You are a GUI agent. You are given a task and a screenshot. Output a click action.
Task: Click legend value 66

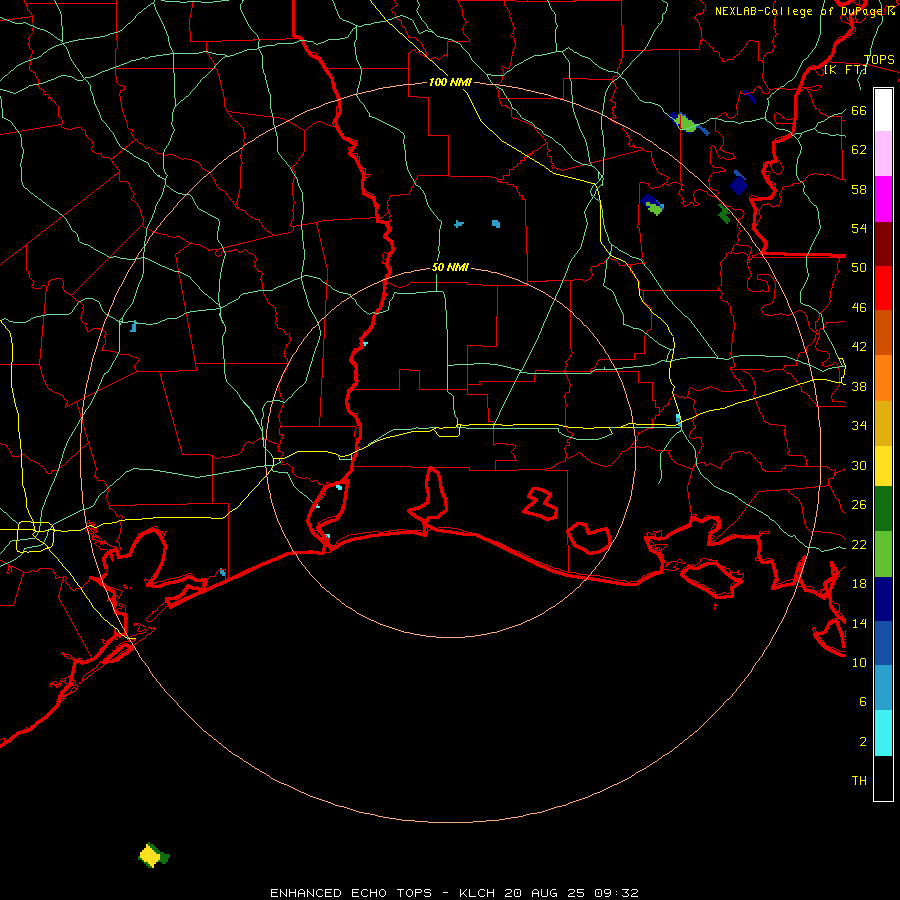tap(859, 111)
